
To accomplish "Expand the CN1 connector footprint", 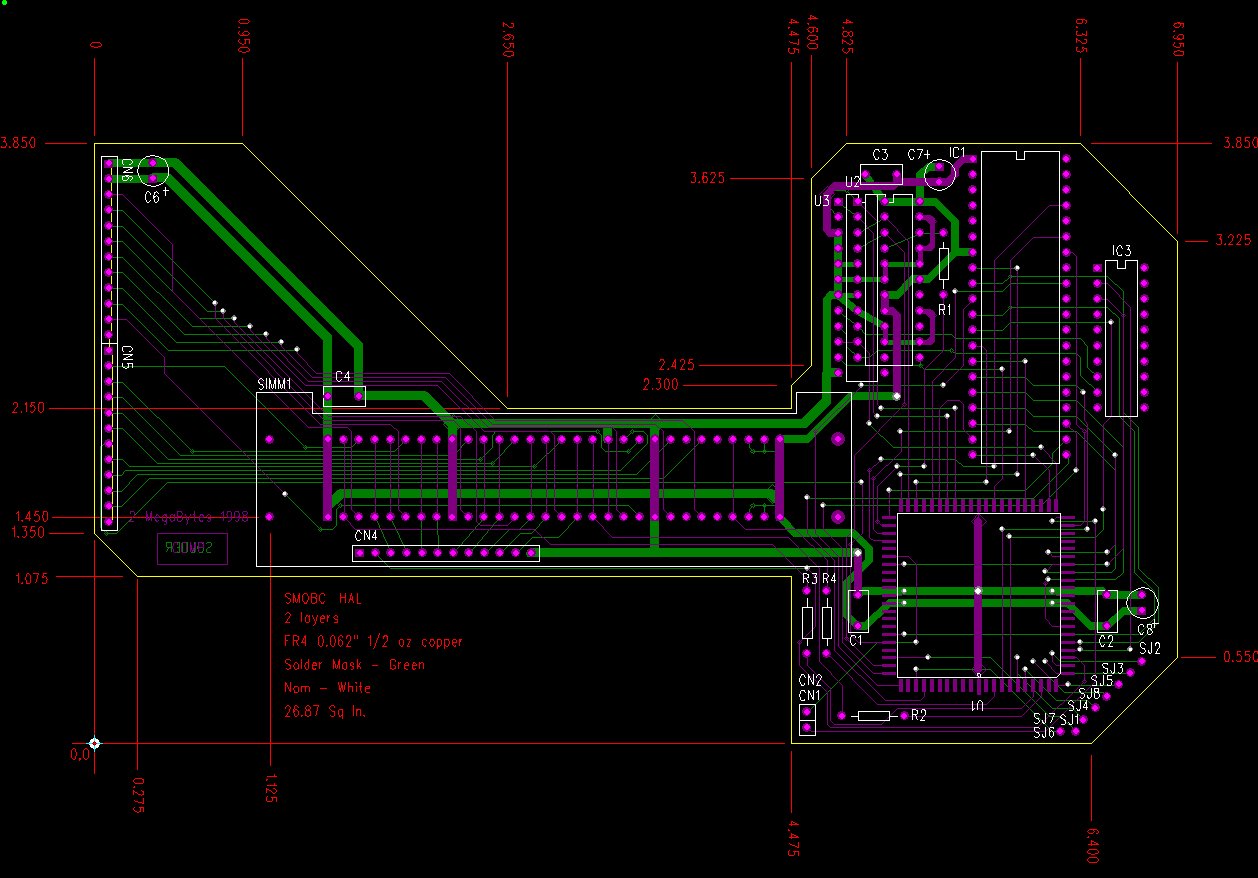I will pos(807,718).
